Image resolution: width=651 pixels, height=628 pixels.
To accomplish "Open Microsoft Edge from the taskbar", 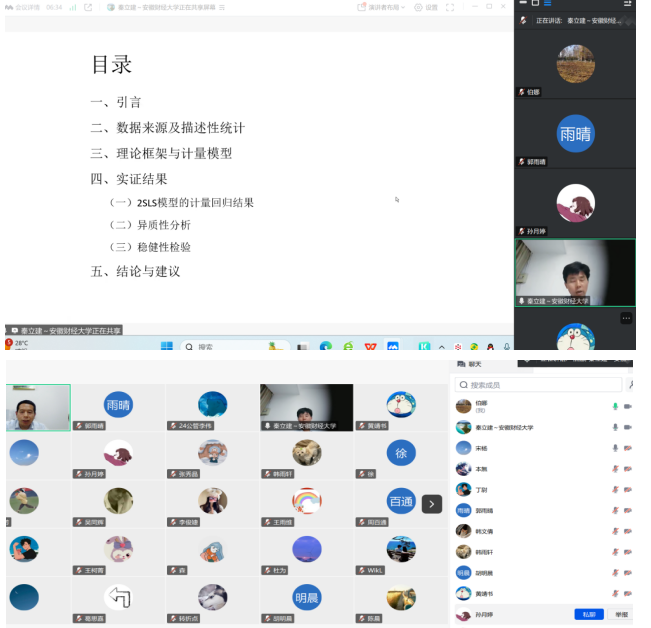I will 326,347.
